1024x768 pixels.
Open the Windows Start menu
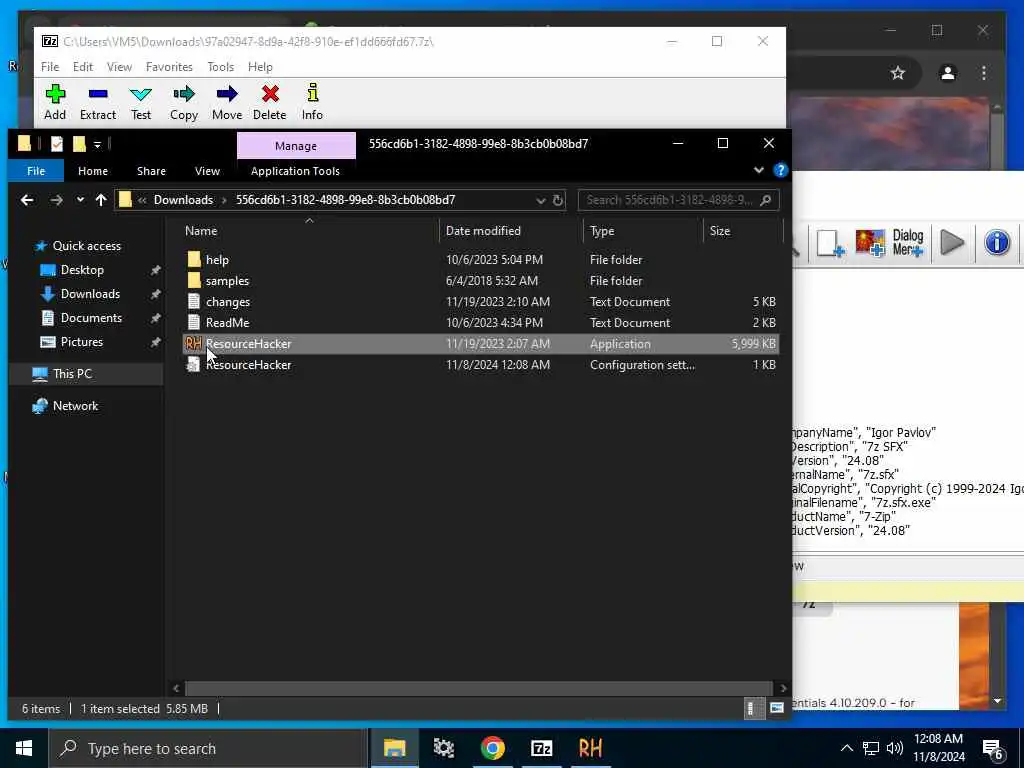tap(24, 748)
